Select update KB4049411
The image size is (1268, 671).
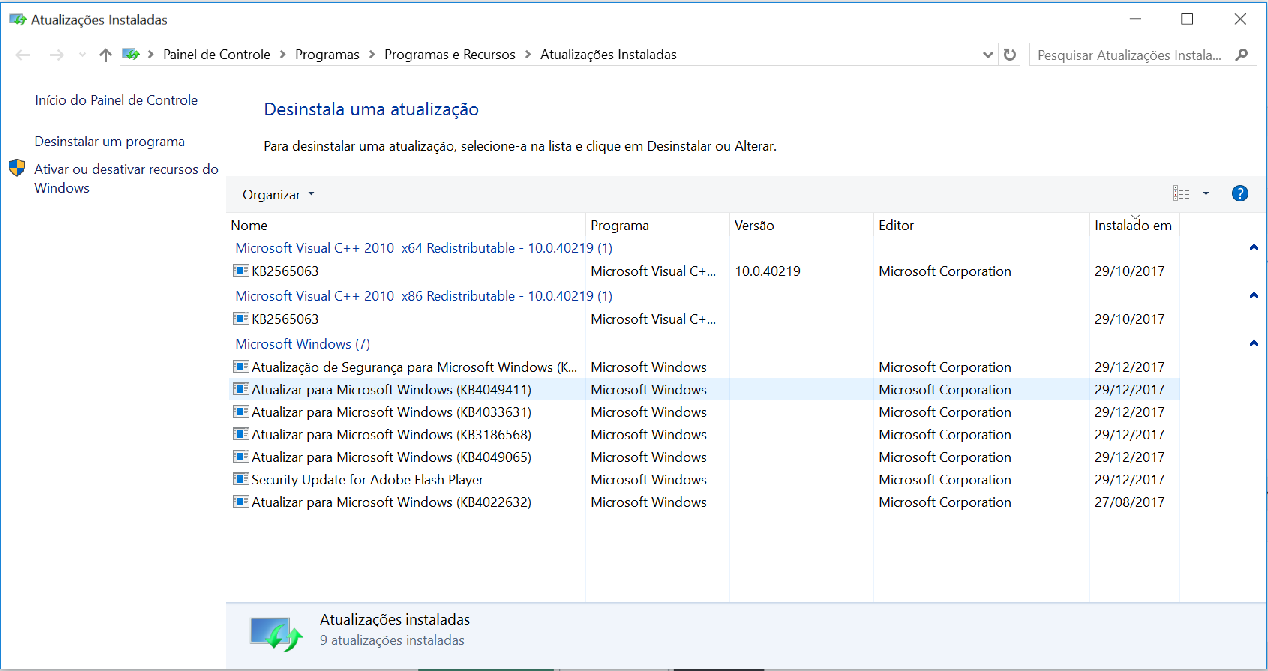(704, 390)
